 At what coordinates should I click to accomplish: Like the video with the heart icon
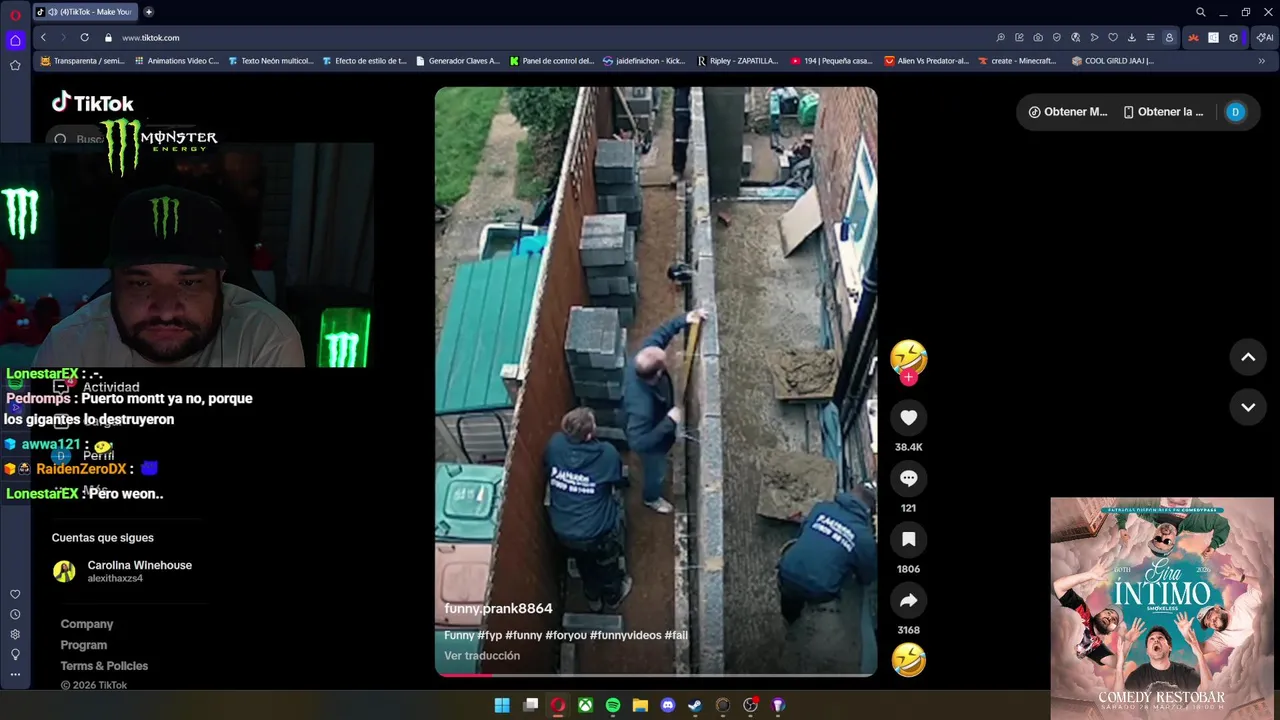(x=908, y=418)
